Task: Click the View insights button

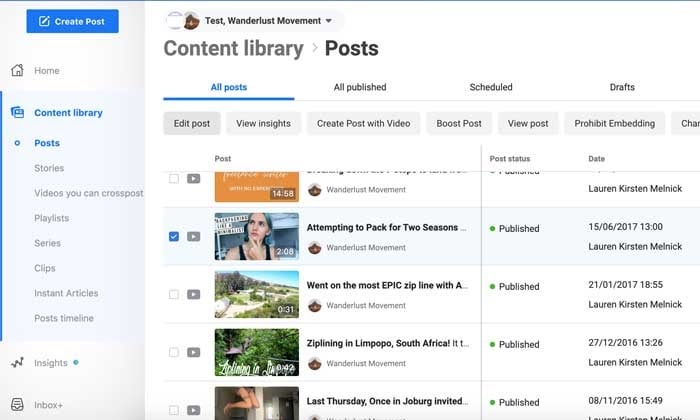Action: (263, 123)
